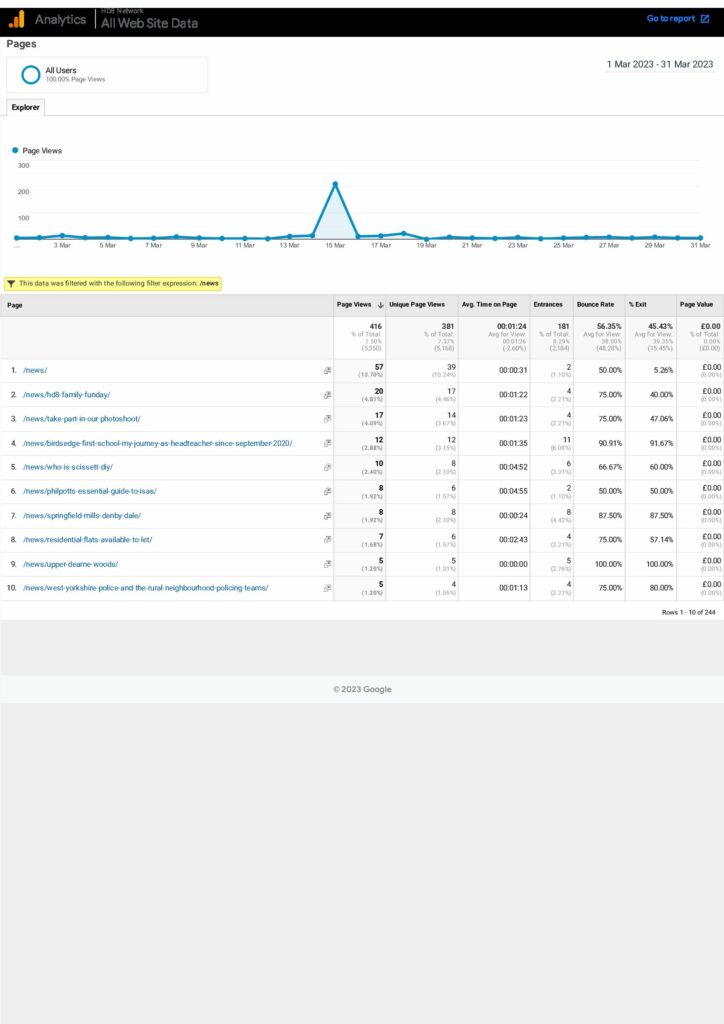
Task: Click pop-out icon for /news/hd8-family-funday/ row
Action: click(x=327, y=395)
